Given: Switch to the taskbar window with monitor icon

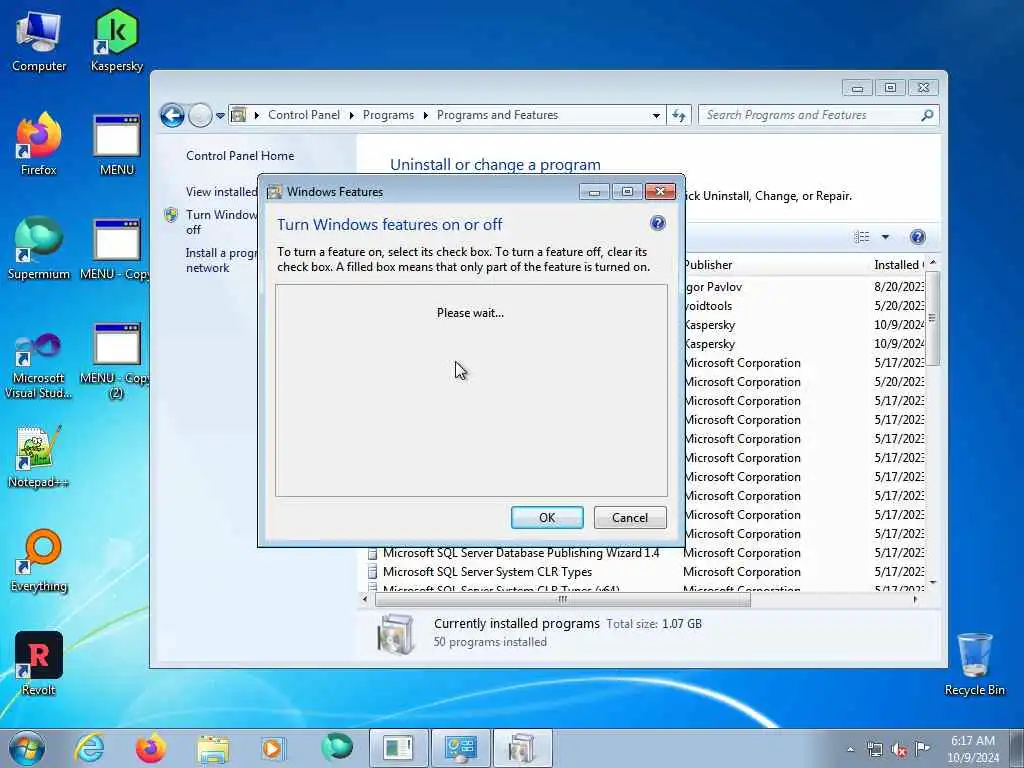Looking at the screenshot, I should pos(460,748).
